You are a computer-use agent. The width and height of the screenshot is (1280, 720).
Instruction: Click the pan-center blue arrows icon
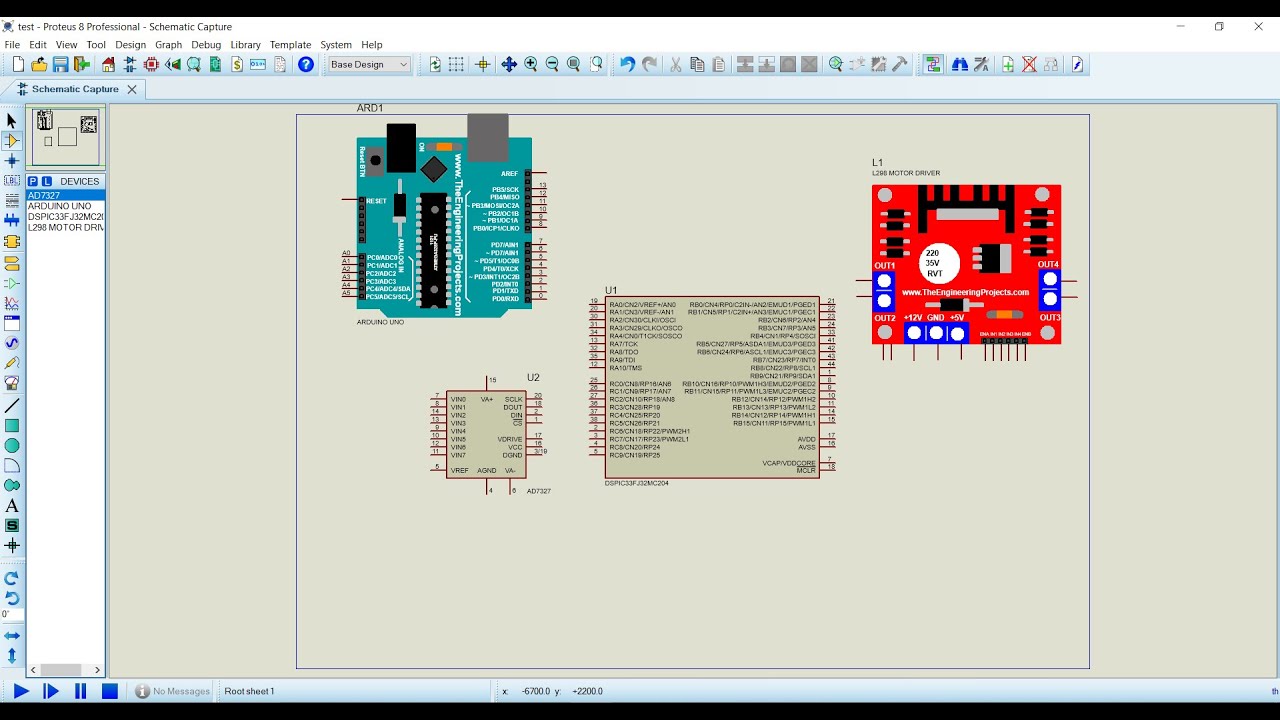click(509, 64)
